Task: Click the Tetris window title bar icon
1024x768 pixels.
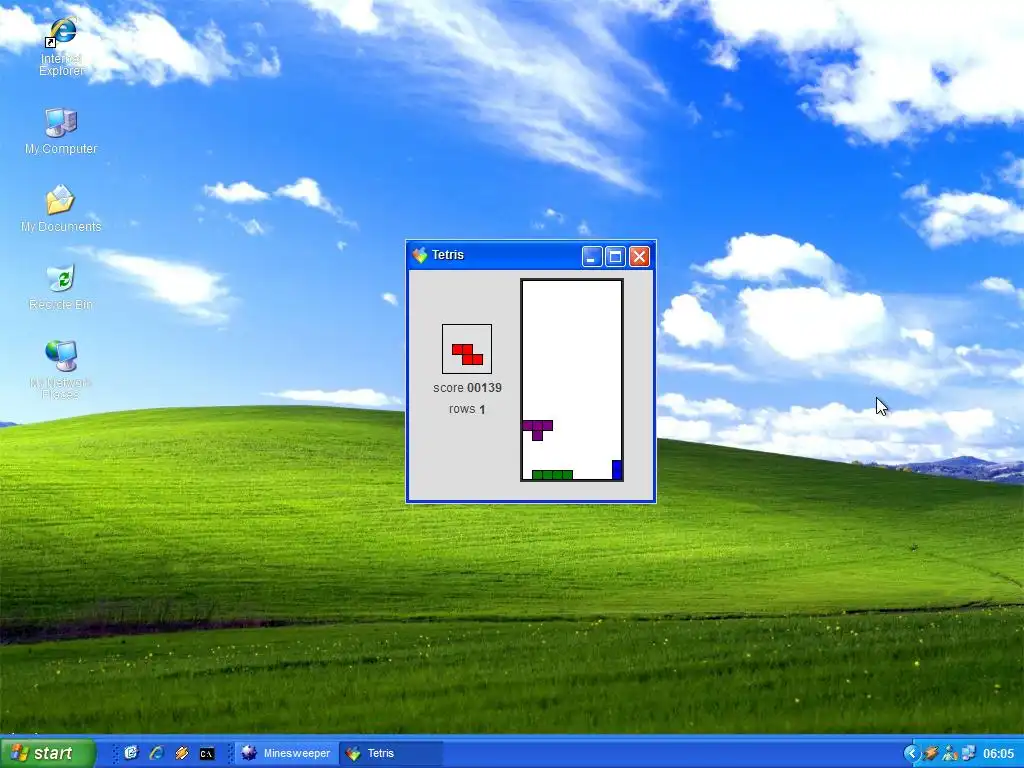Action: click(x=419, y=255)
